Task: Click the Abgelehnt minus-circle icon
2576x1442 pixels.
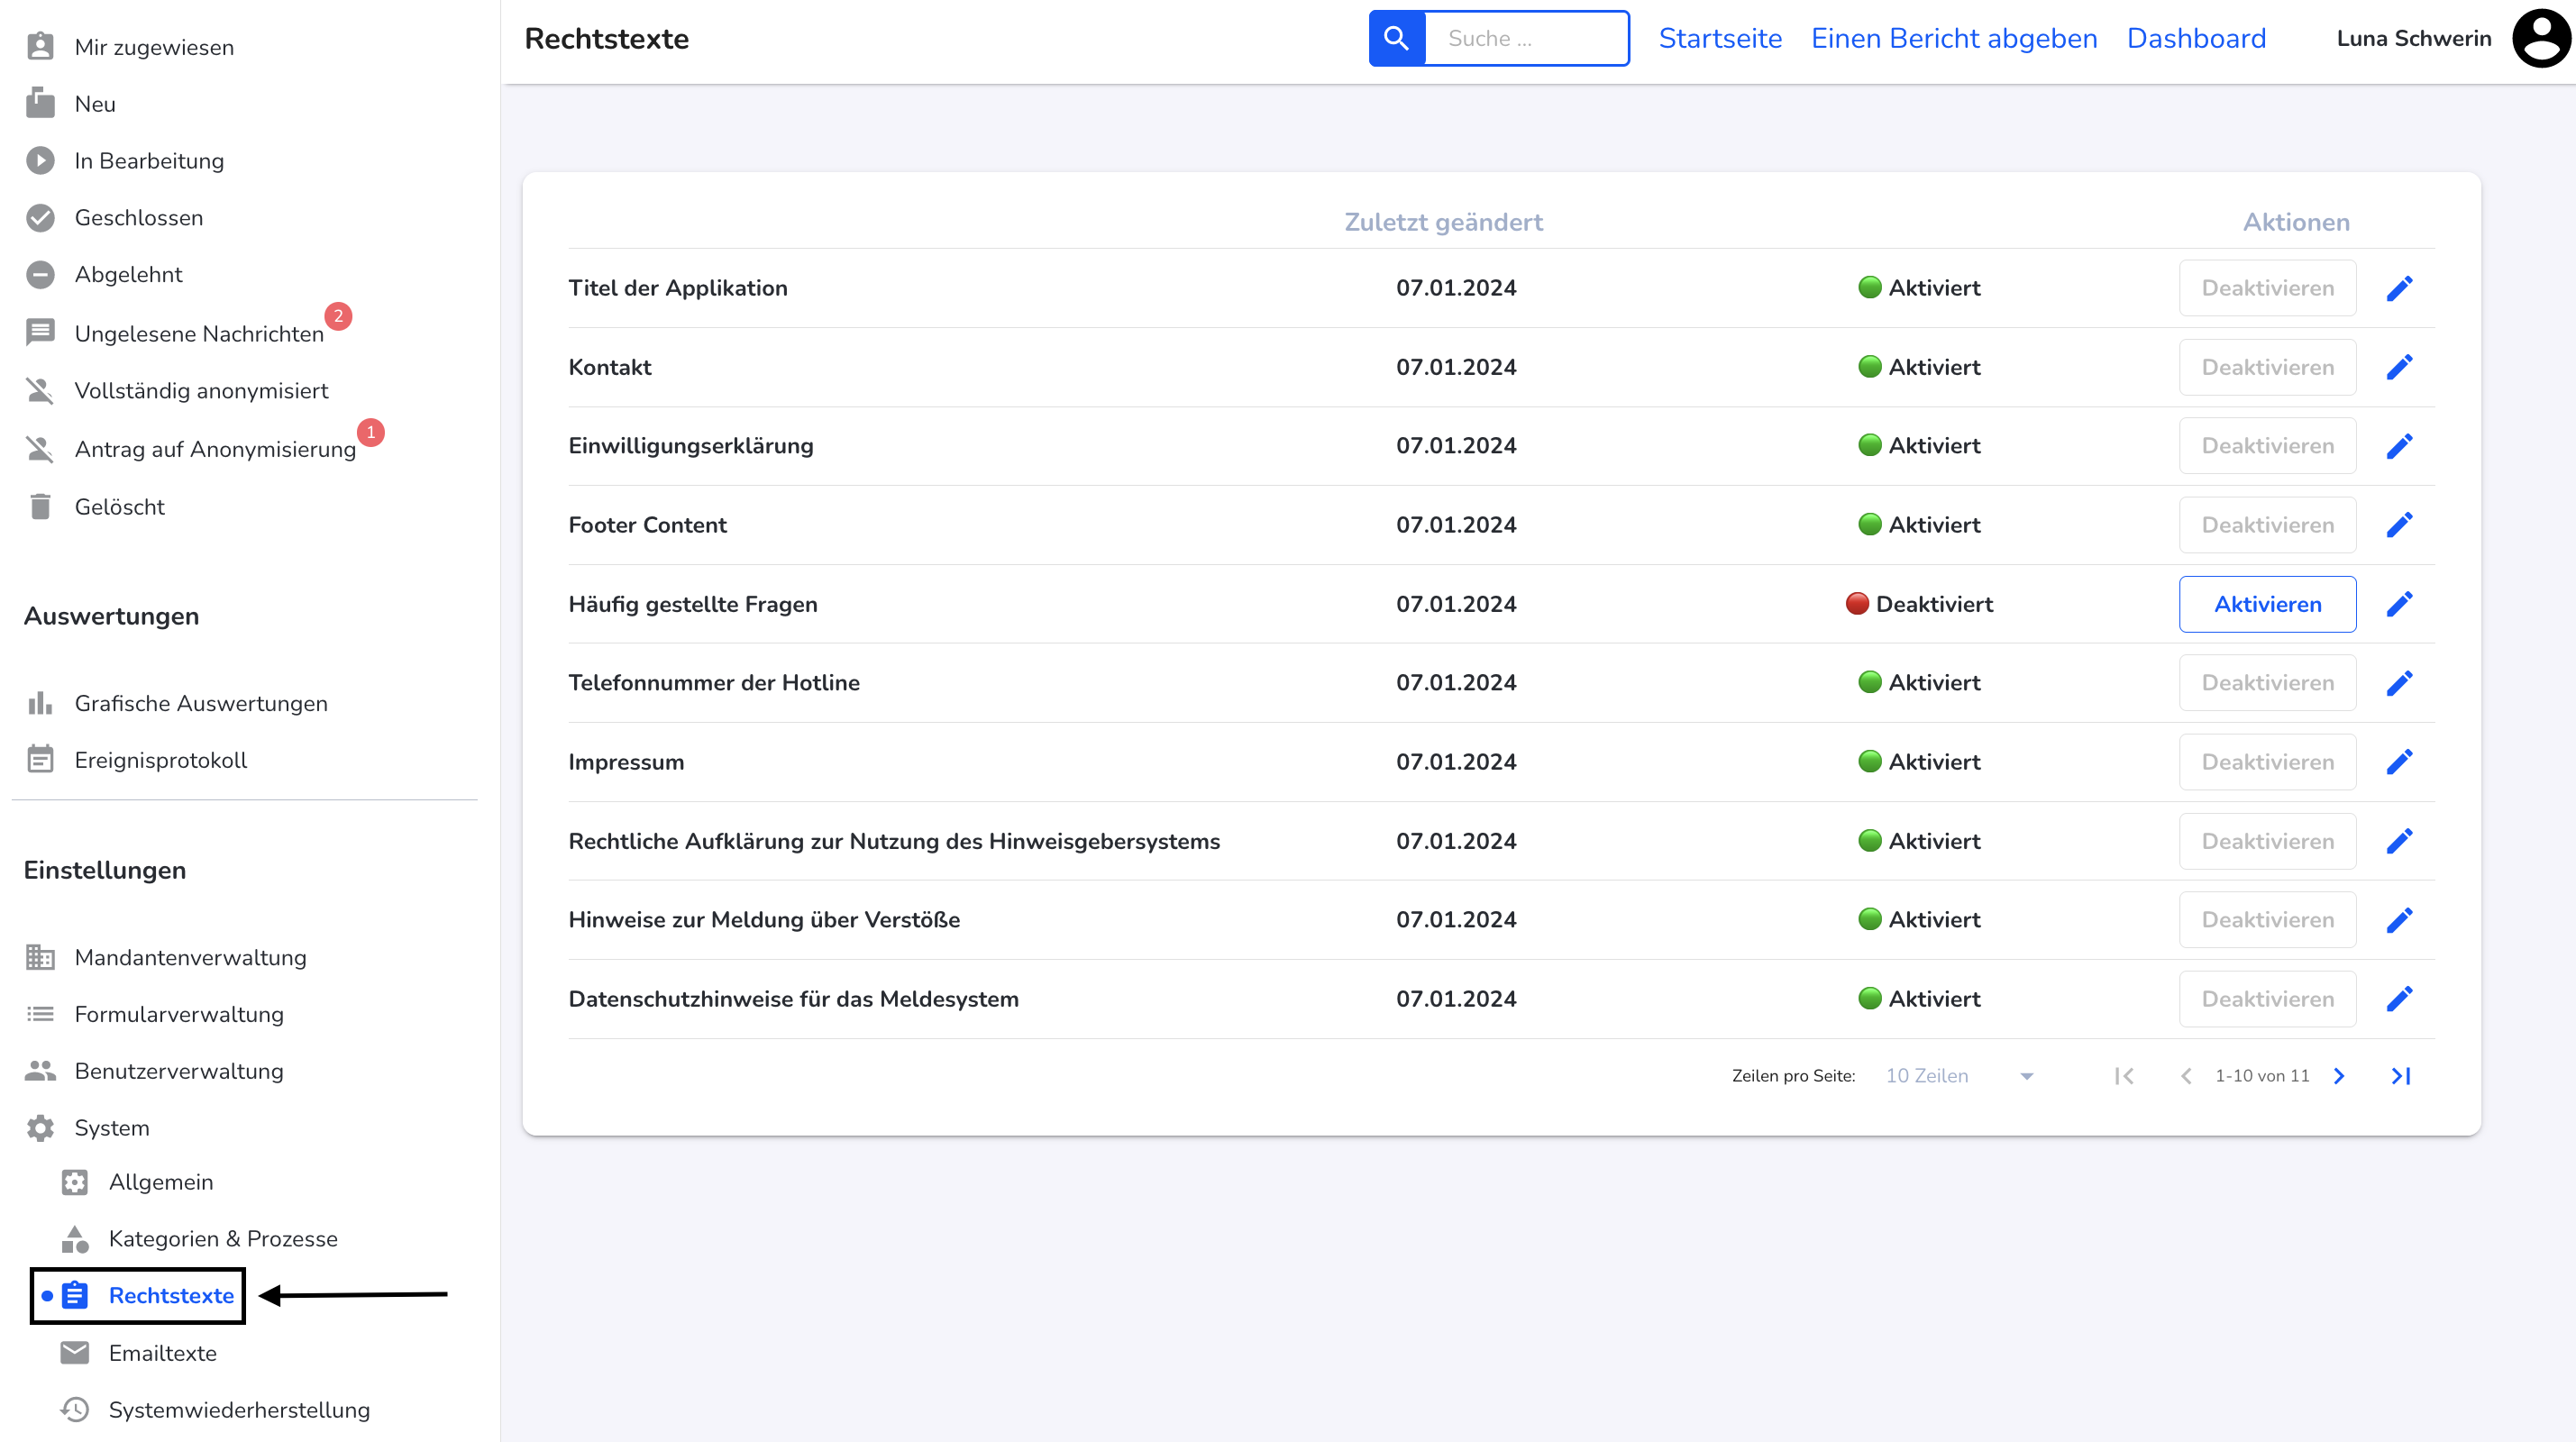Action: point(40,274)
